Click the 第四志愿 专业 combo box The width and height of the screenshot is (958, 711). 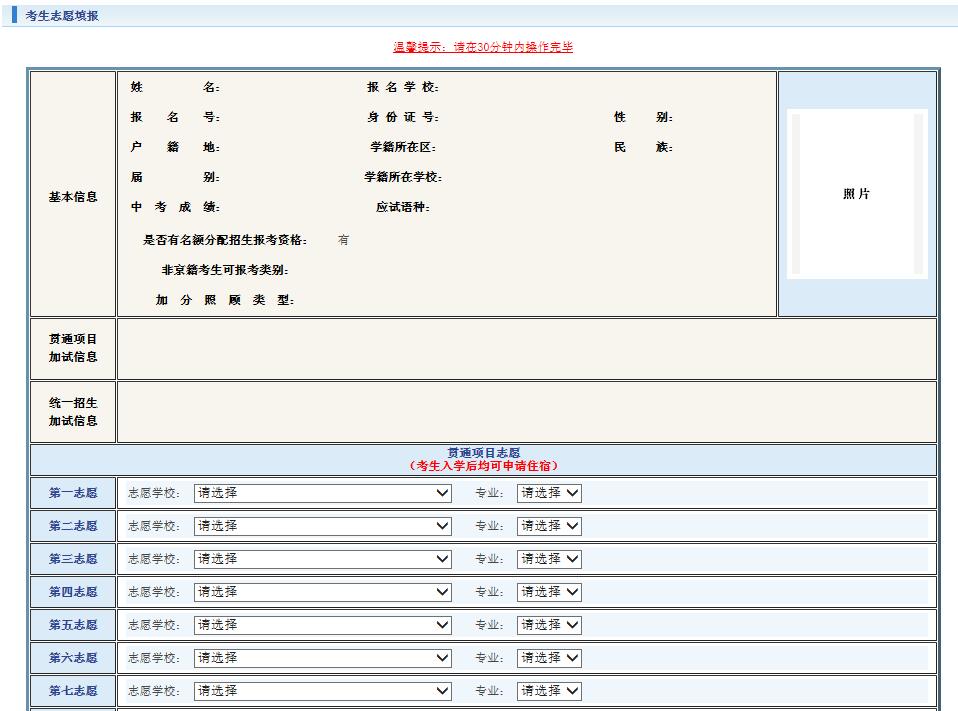point(549,592)
